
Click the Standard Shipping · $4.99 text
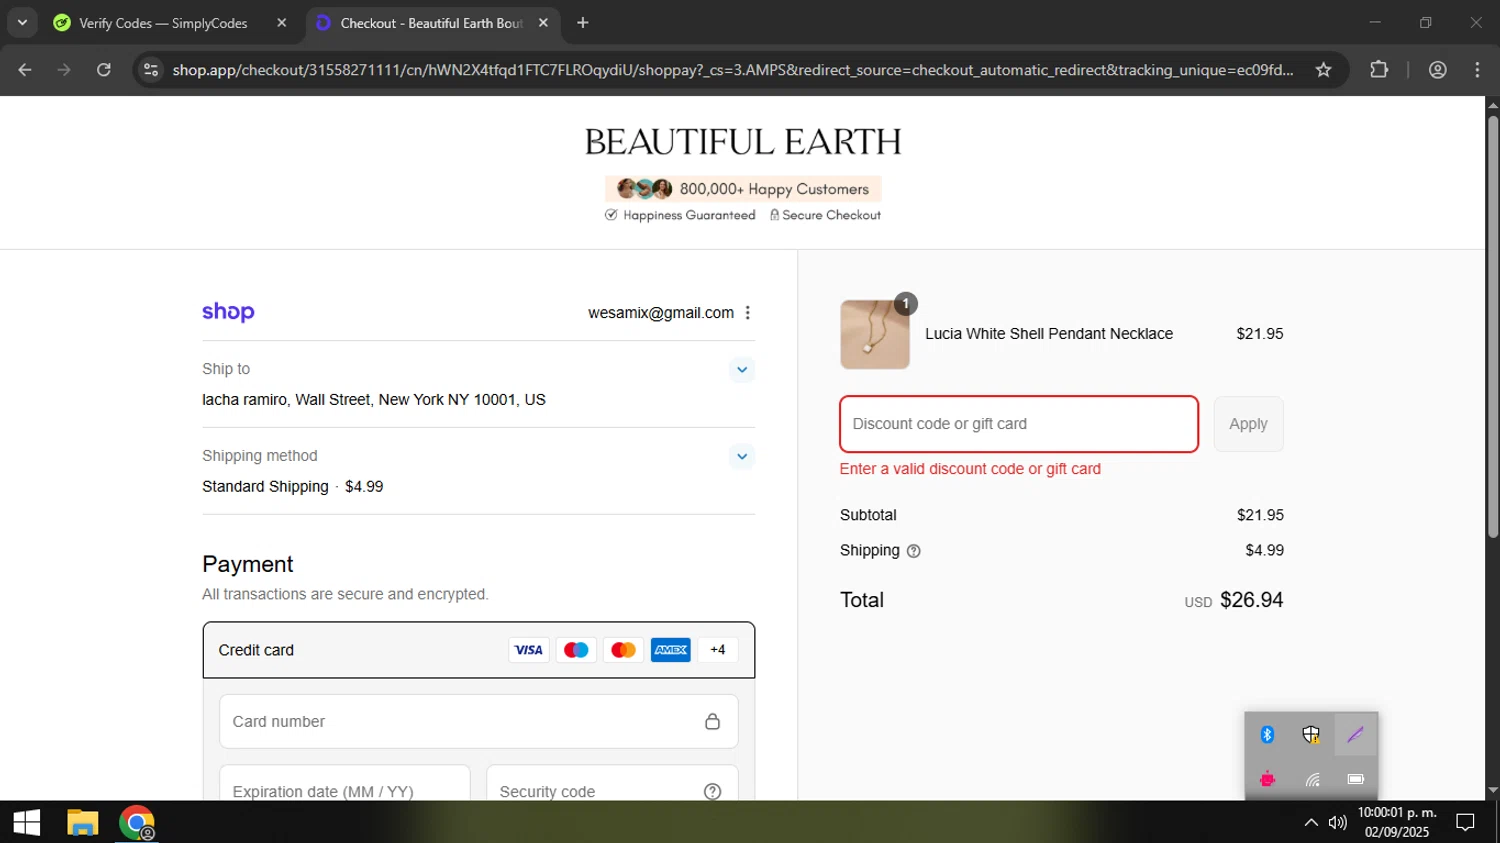click(x=293, y=487)
